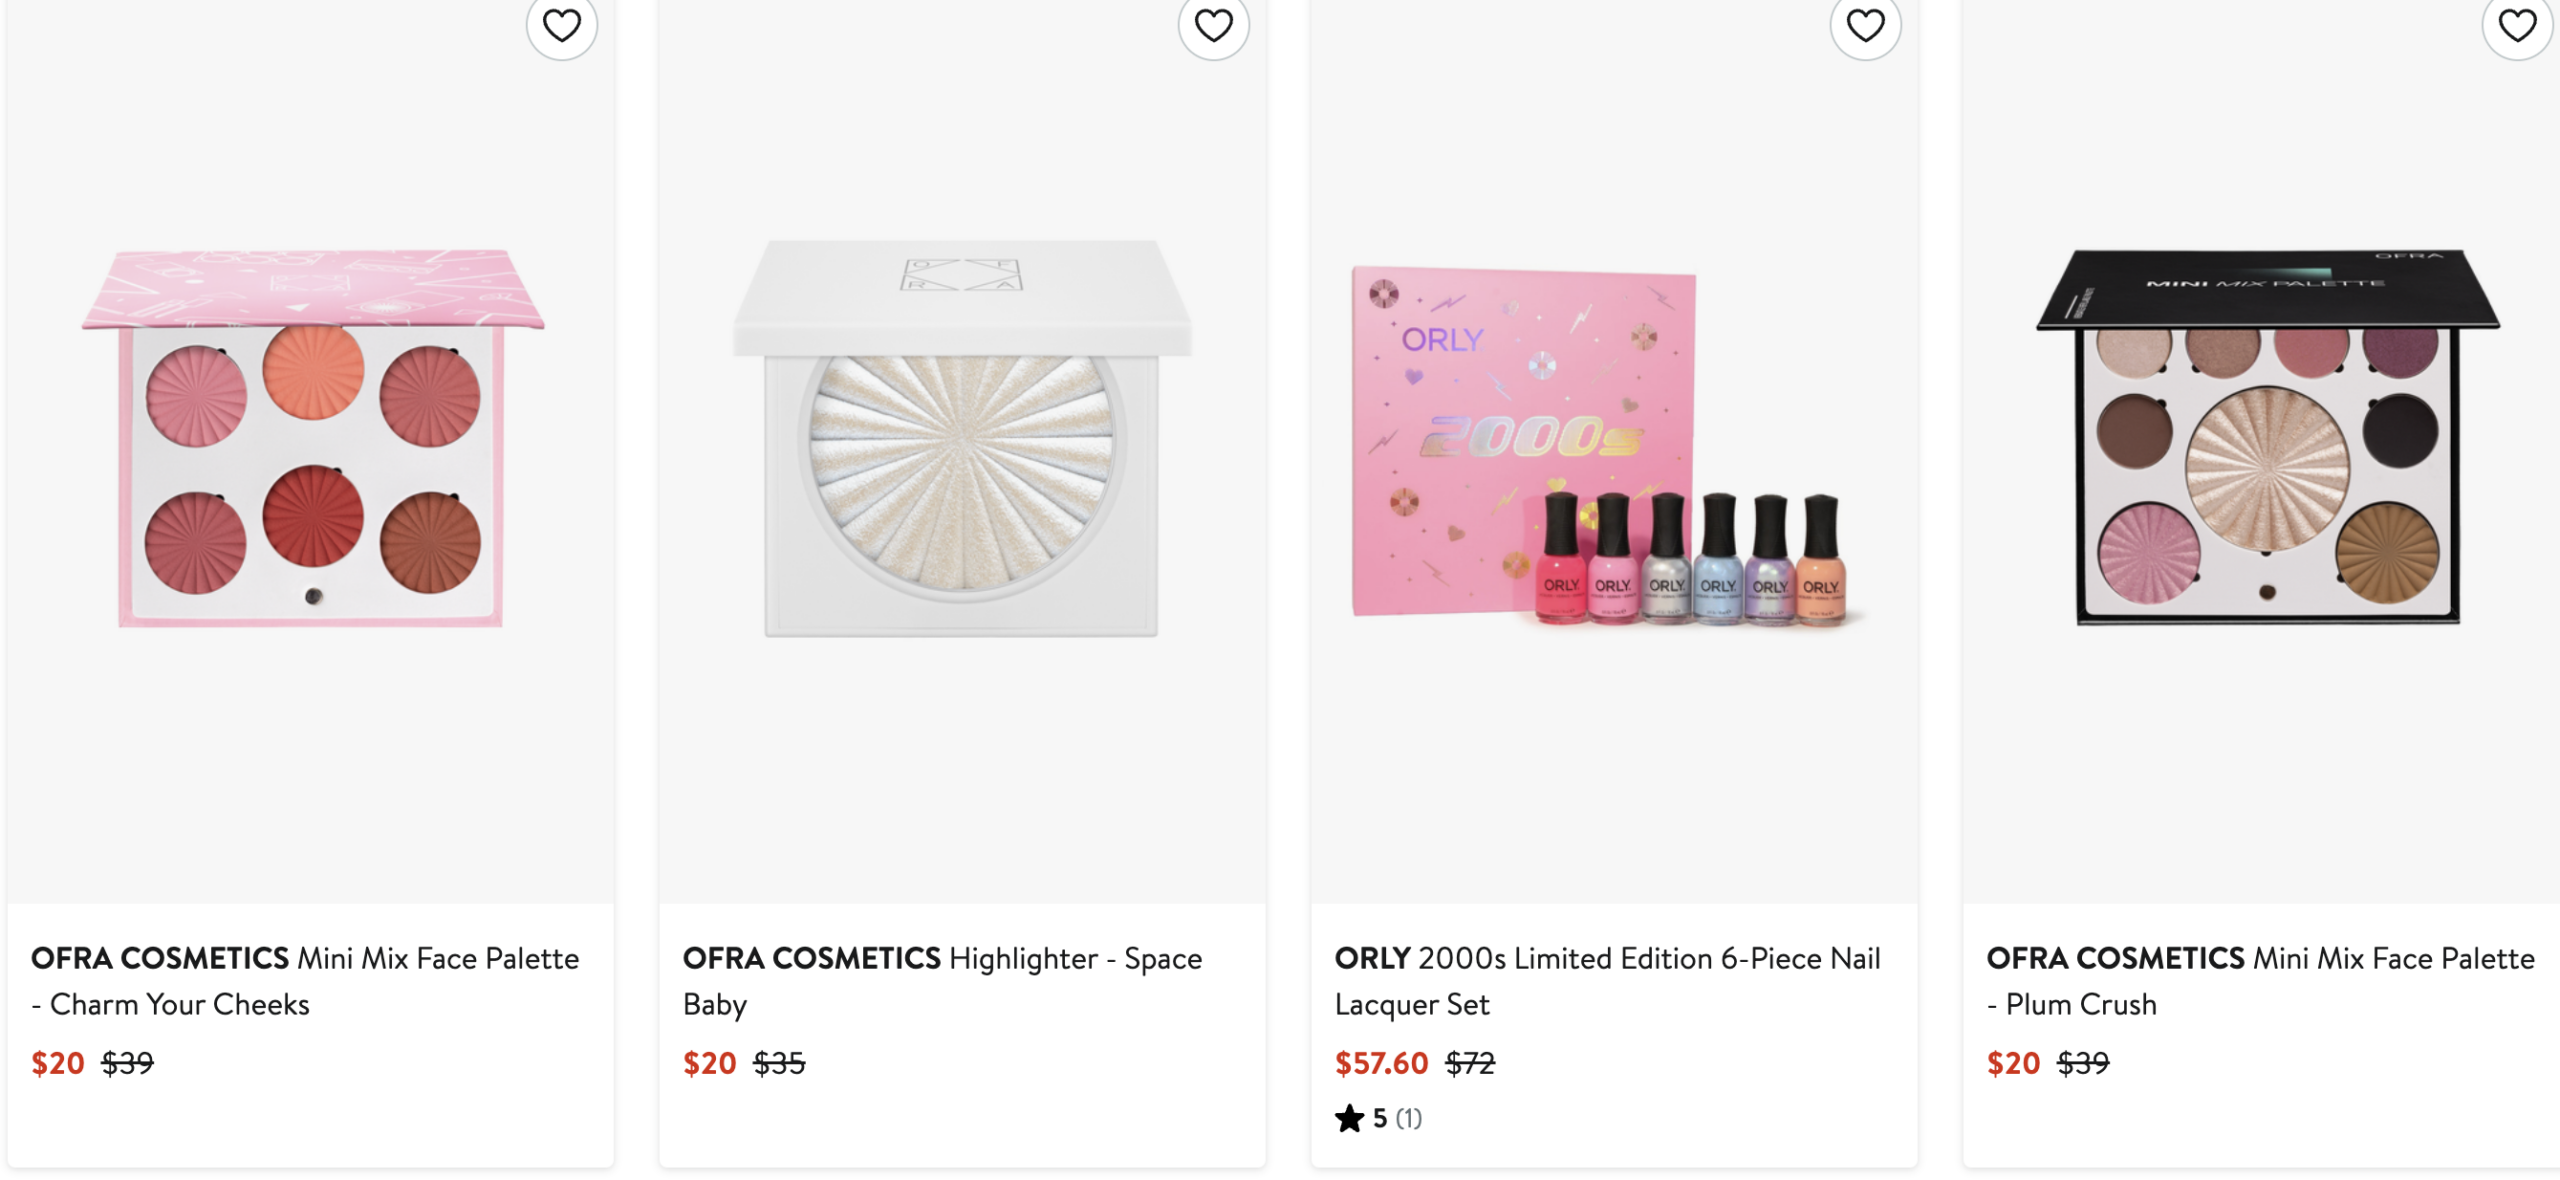2560x1180 pixels.
Task: Click the 5 rating number beside the star
Action: tap(1380, 1118)
